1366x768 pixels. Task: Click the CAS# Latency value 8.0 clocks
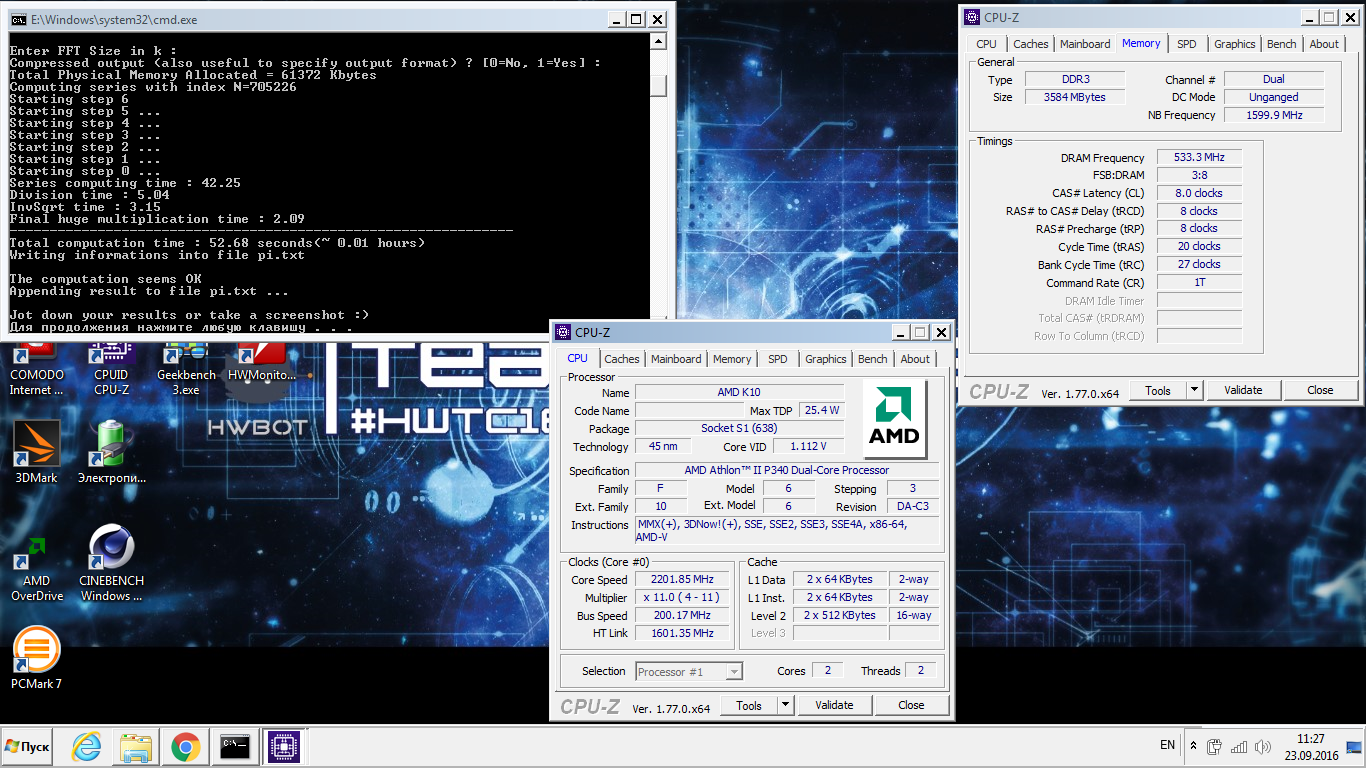point(1200,193)
